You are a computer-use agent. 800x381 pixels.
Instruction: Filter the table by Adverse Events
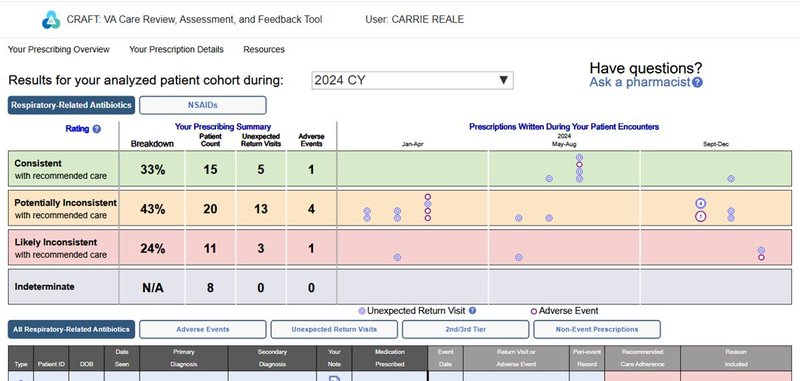click(x=203, y=329)
